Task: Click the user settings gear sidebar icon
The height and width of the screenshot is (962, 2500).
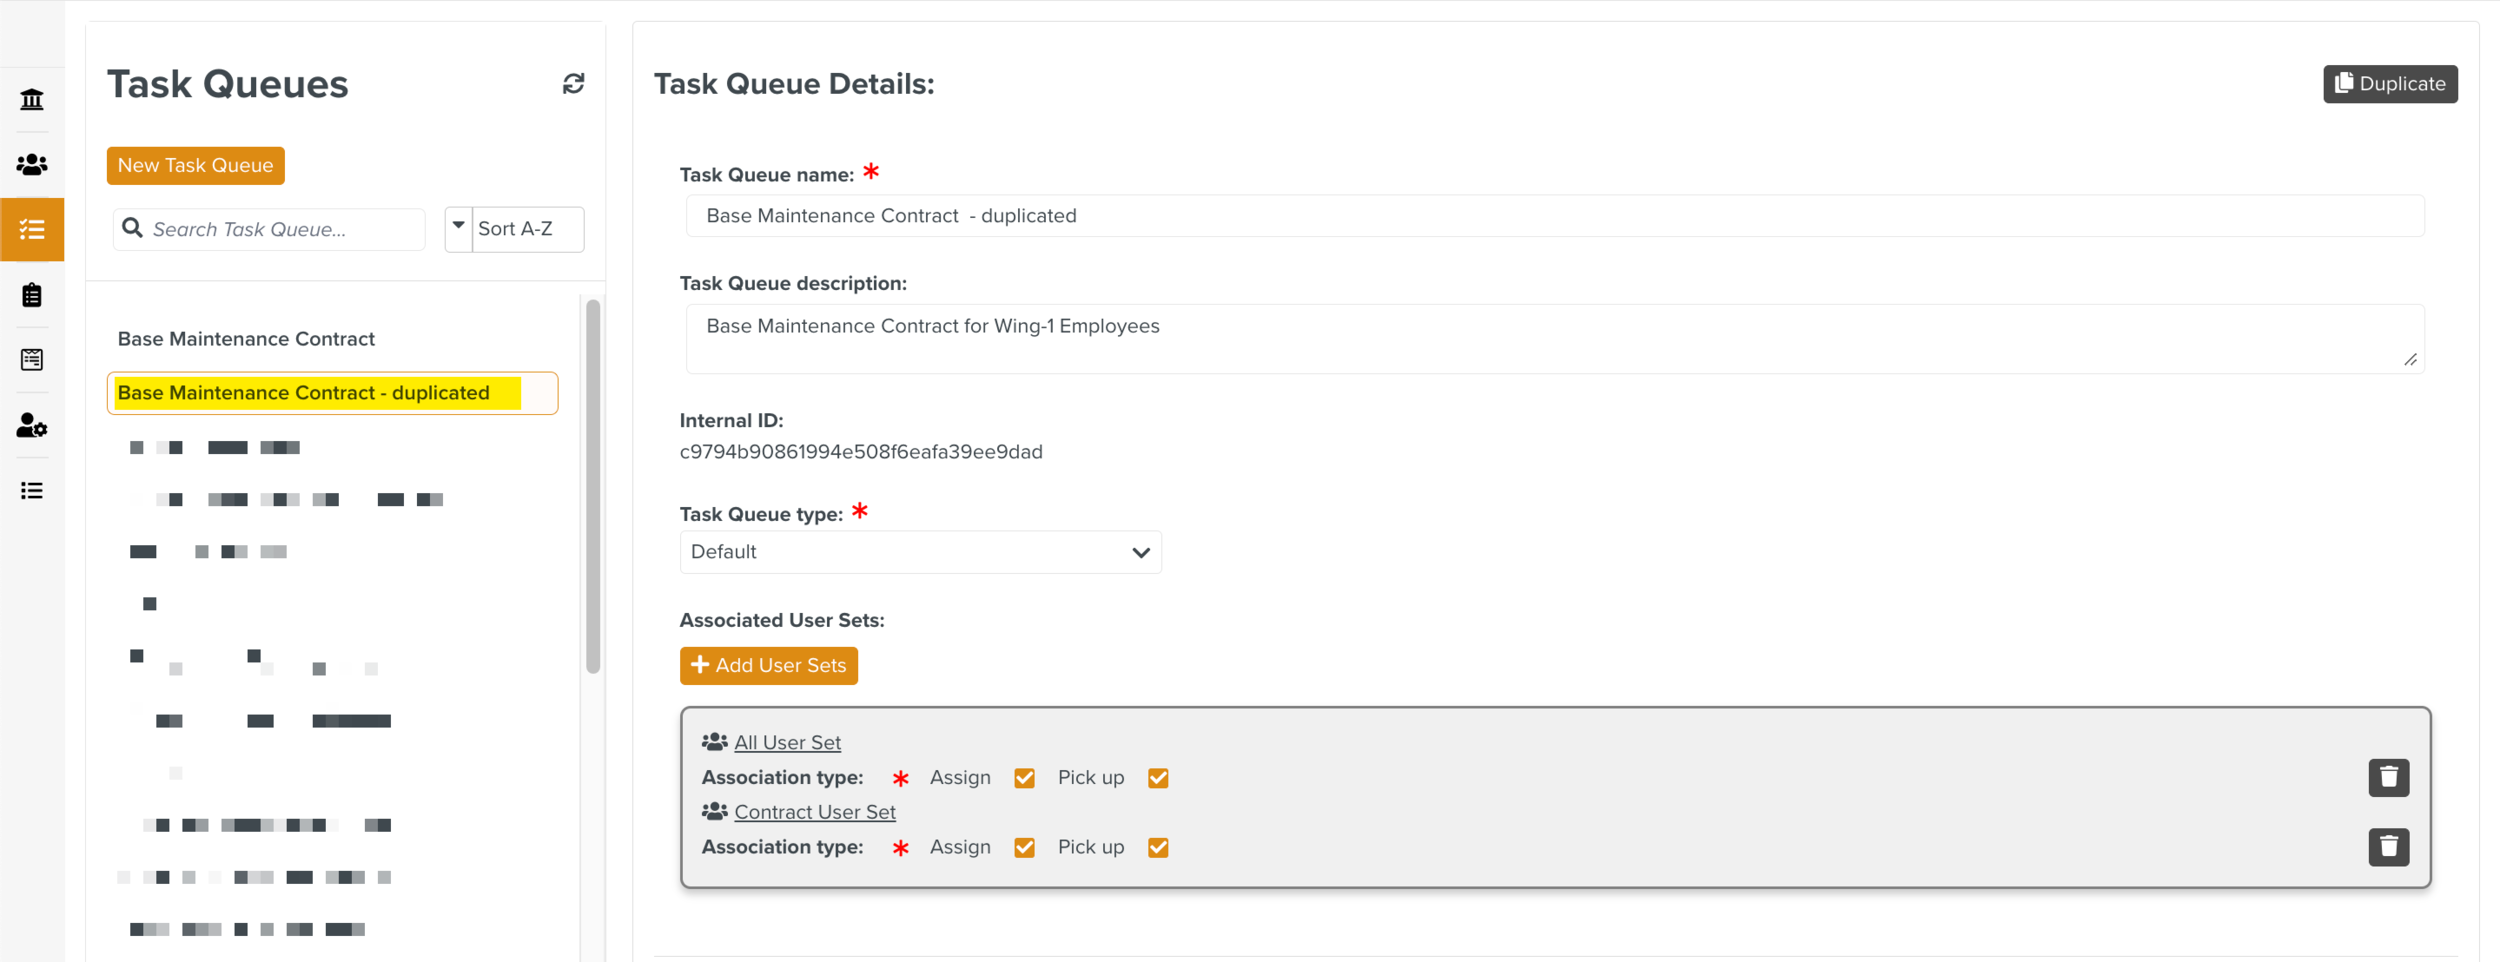Action: [x=32, y=426]
